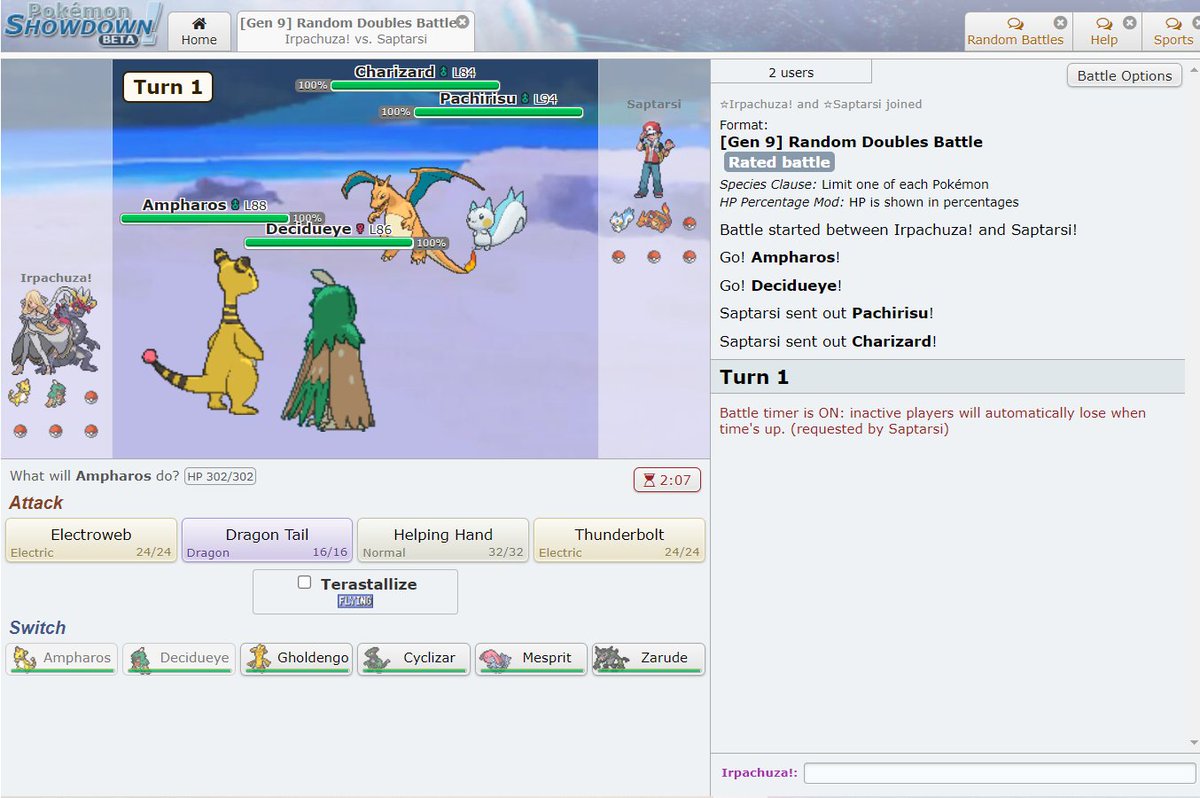Screen dimensions: 1200x798
Task: Click the "Saptarsi sent out Charizard!" log line
Action: click(x=826, y=341)
